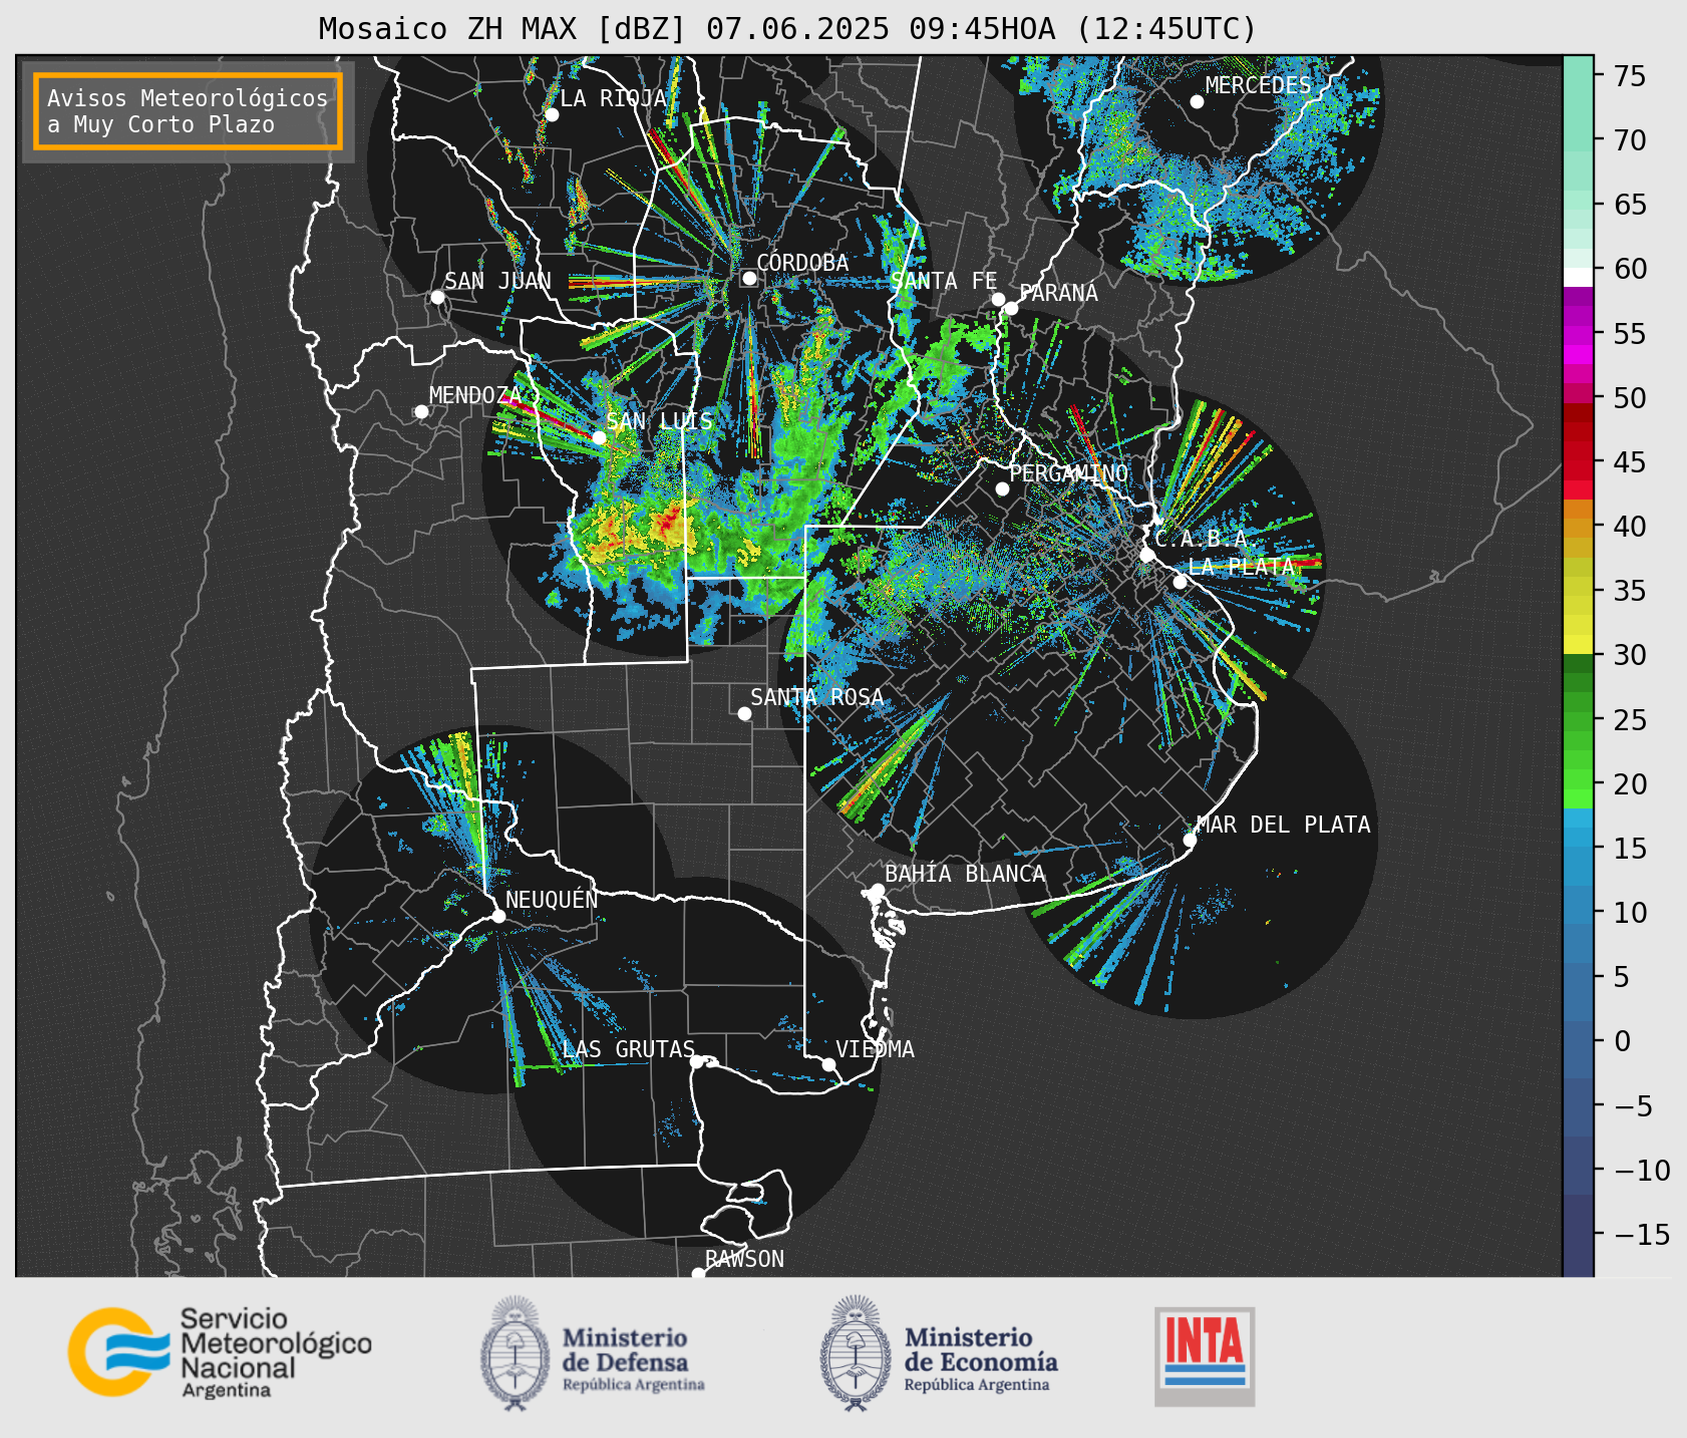The height and width of the screenshot is (1438, 1687).
Task: Click the MERCEDES label text
Action: point(1258,86)
